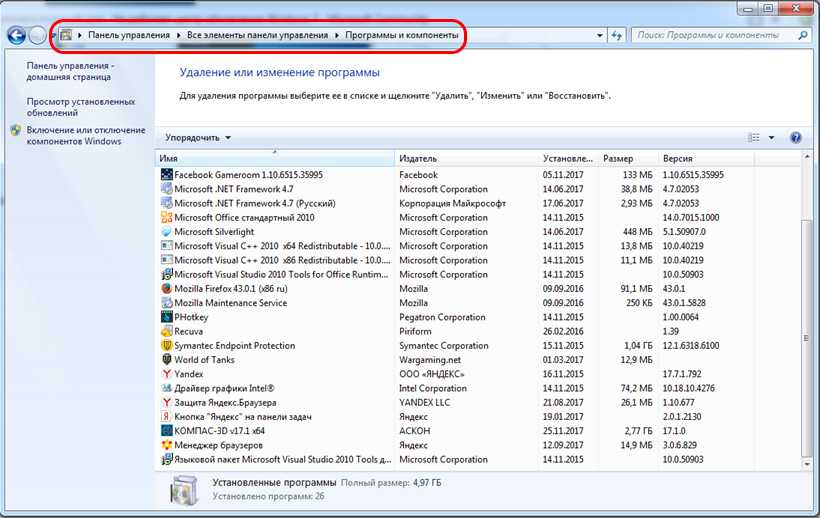Click the search magnifier icon
Screen dimensions: 820x518
pyautogui.click(x=803, y=36)
